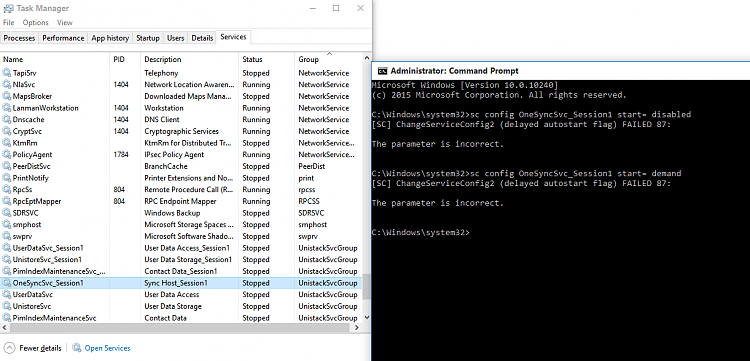Click the SDRSVC service gear icon

[6, 213]
